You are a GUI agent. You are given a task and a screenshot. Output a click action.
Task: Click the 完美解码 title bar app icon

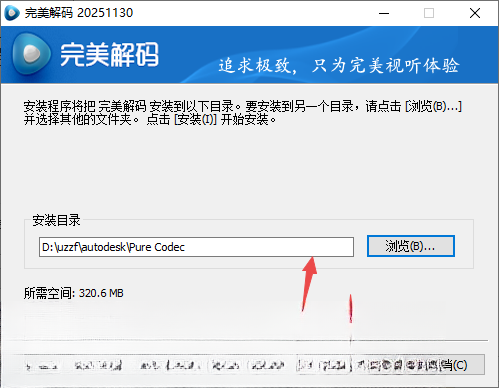12,13
